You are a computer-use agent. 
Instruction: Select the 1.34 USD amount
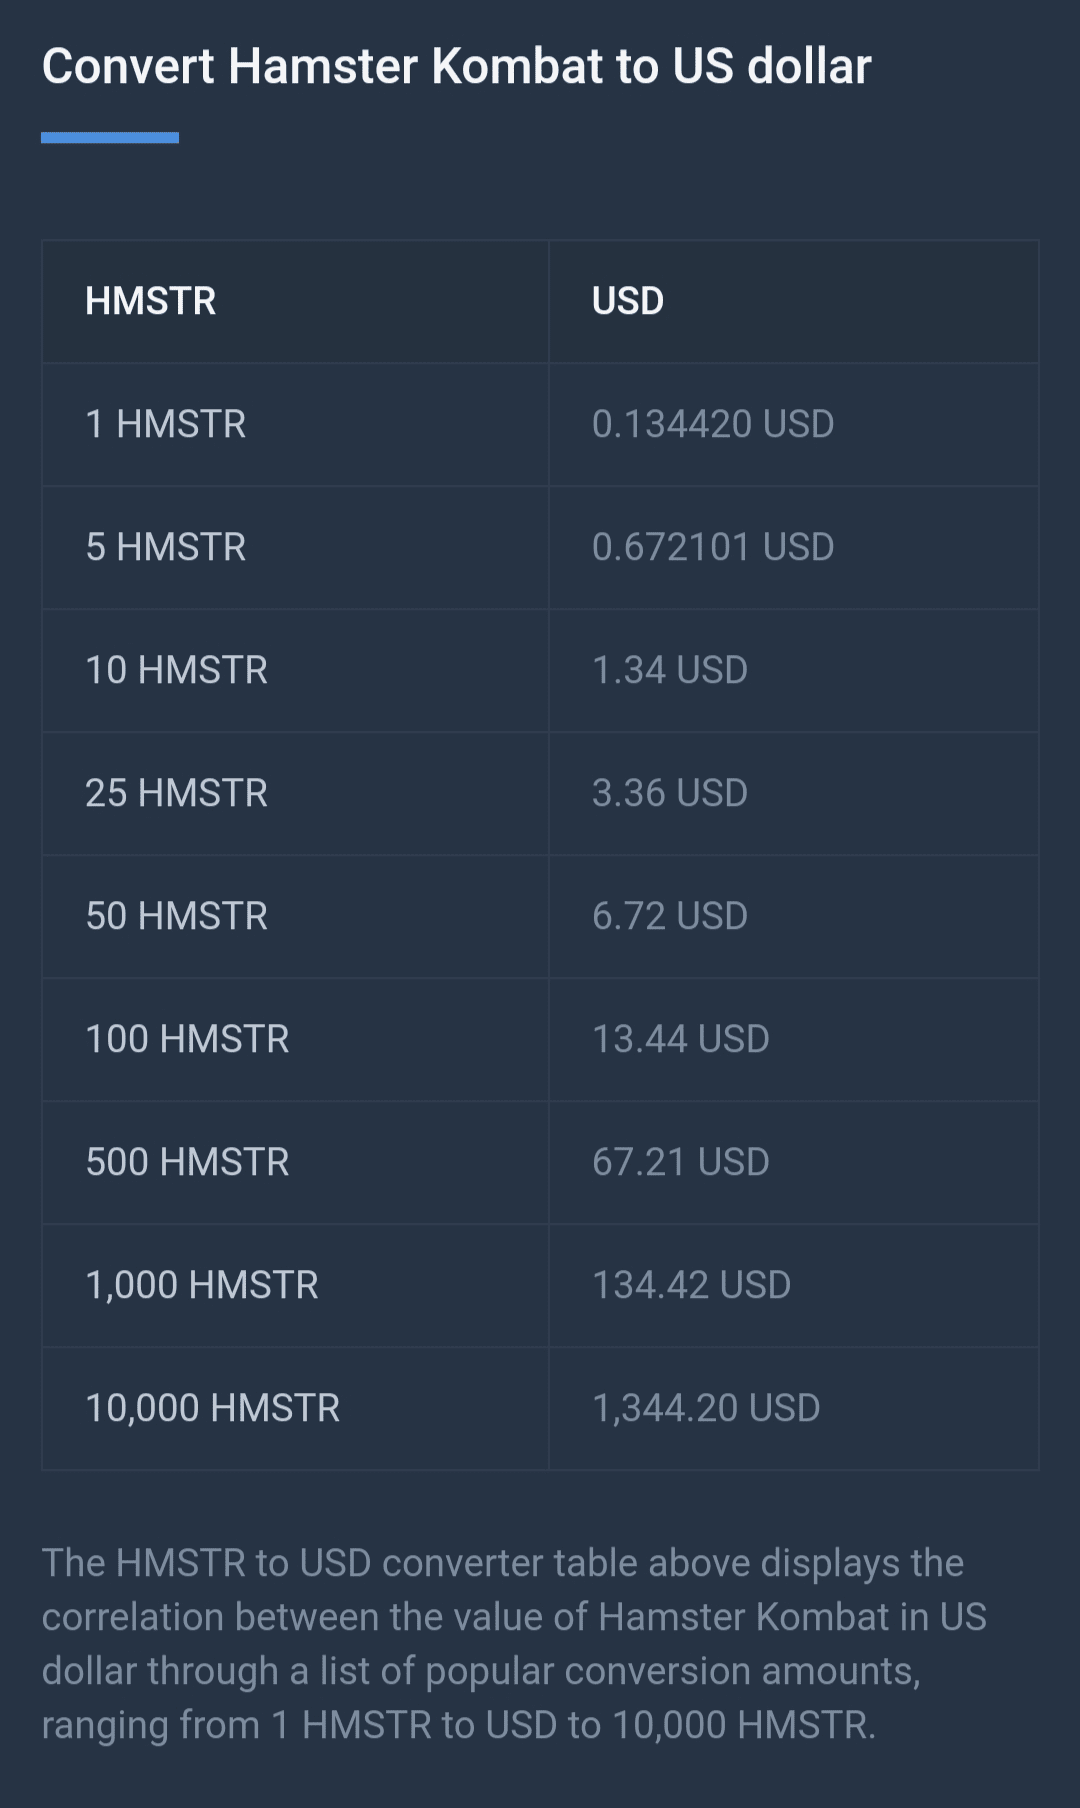(x=670, y=670)
